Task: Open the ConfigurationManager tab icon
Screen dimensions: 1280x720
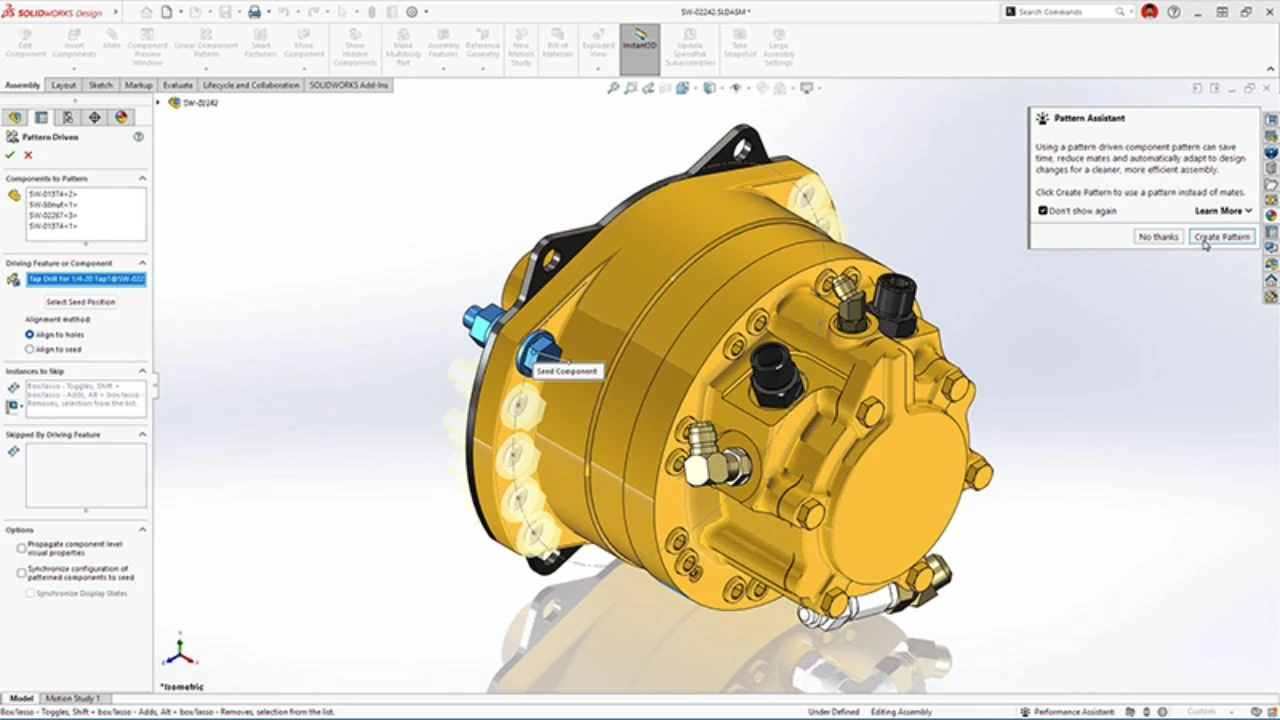Action: 68,117
